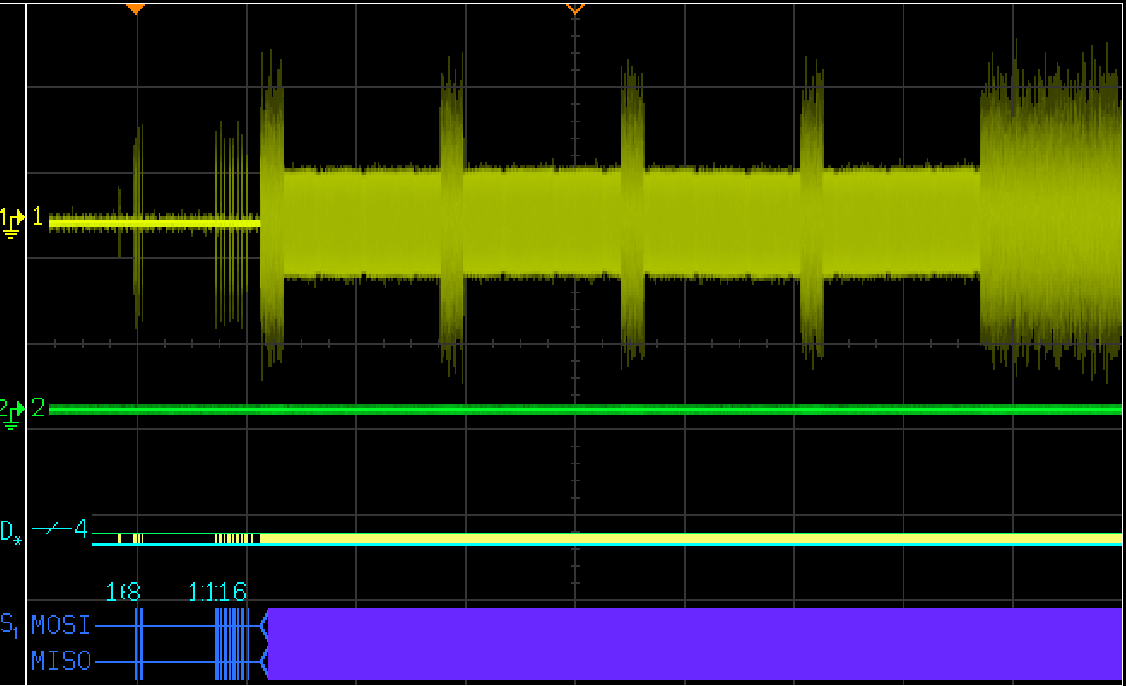Click the decoded packet value 1:8
Viewport: 1126px width, 686px height.
(x=124, y=592)
